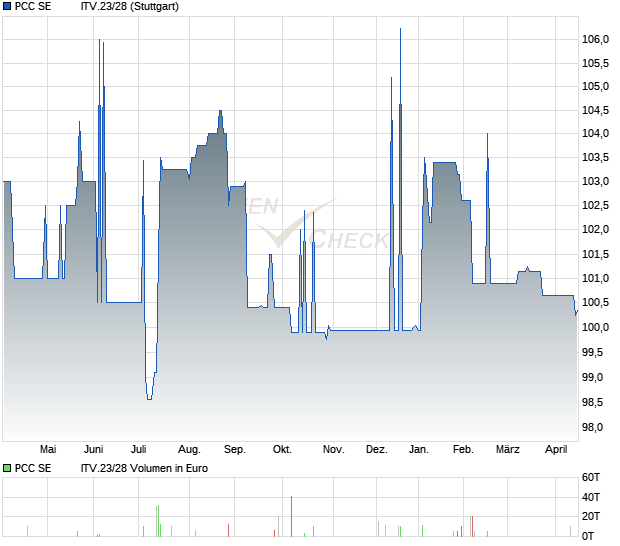This screenshot has height=546, width=620.
Task: Click the CHECK watermark logo in the chart
Action: pos(352,240)
